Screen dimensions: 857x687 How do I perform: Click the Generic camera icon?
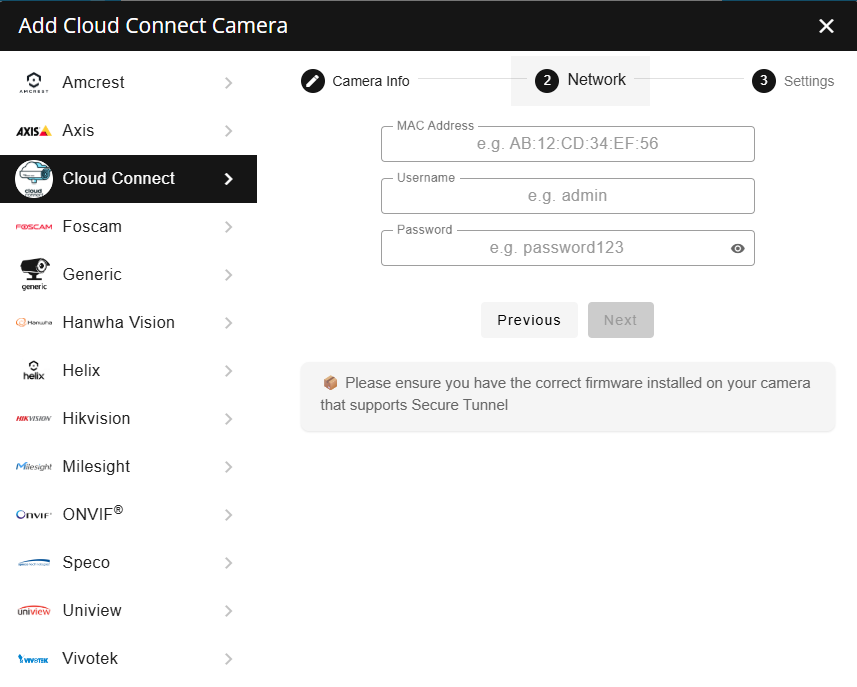coord(34,274)
